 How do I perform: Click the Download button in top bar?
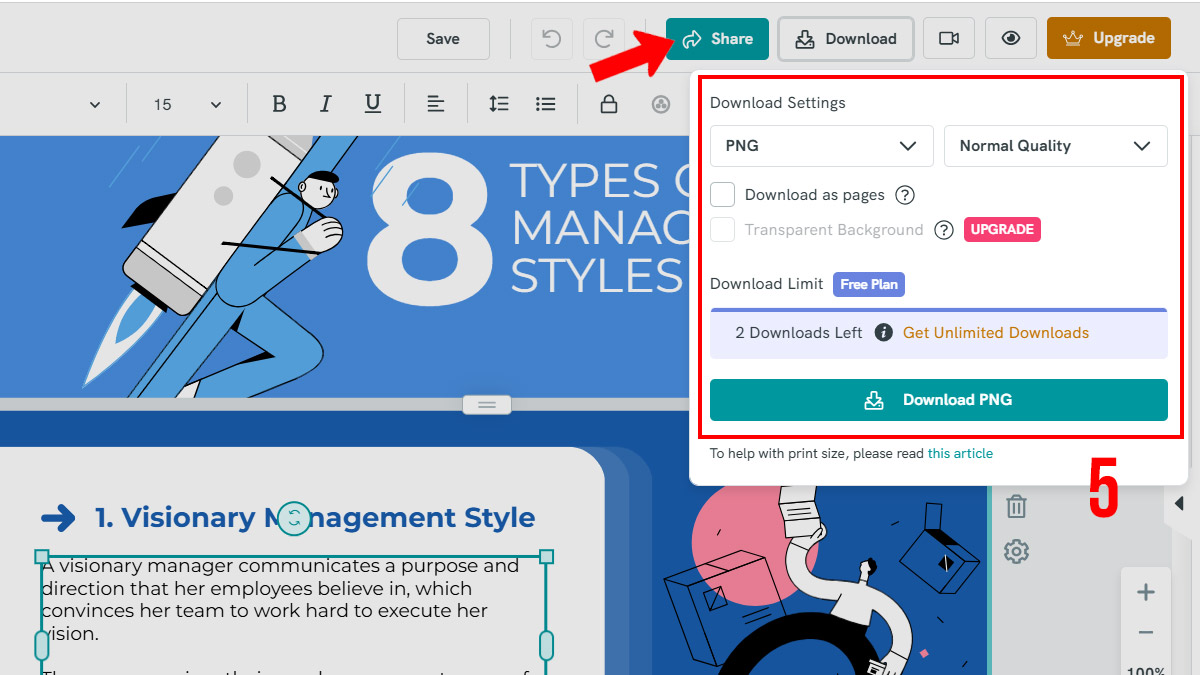coord(846,39)
